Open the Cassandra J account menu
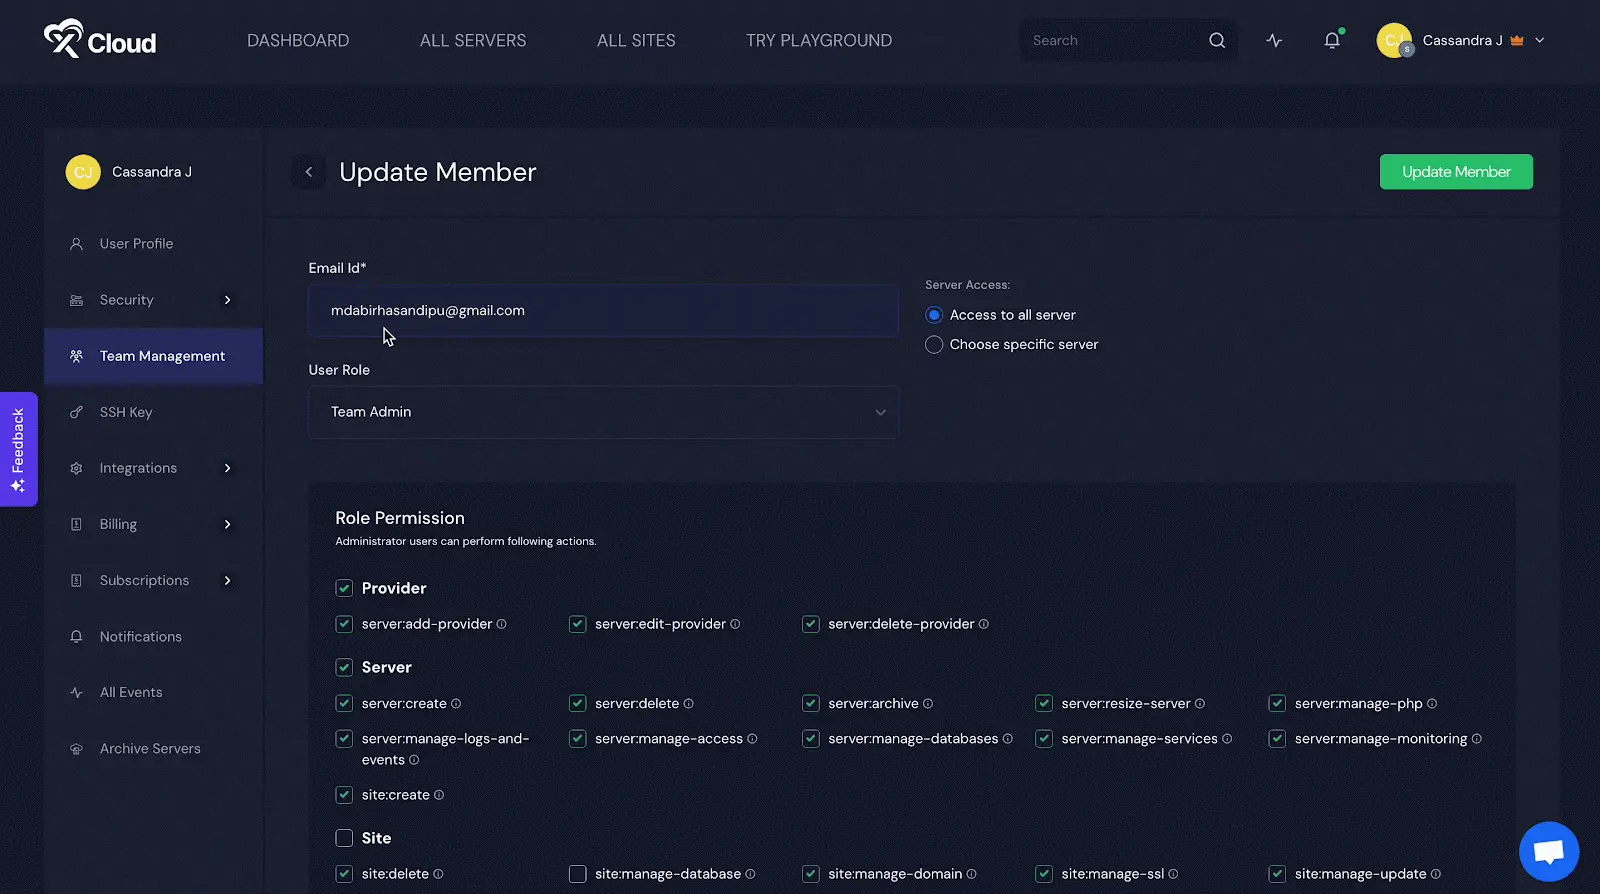The width and height of the screenshot is (1600, 894). click(1461, 41)
